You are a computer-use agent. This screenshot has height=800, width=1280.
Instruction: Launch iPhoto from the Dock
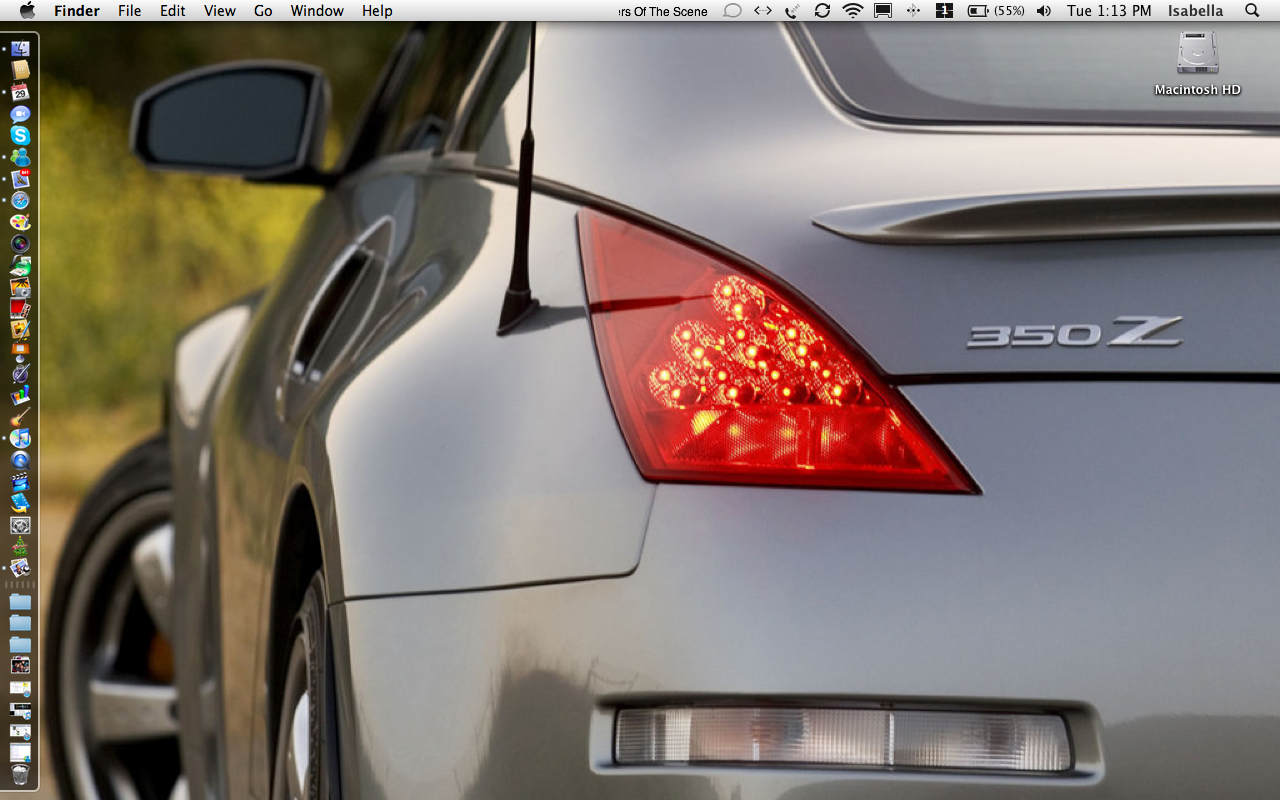pyautogui.click(x=20, y=288)
